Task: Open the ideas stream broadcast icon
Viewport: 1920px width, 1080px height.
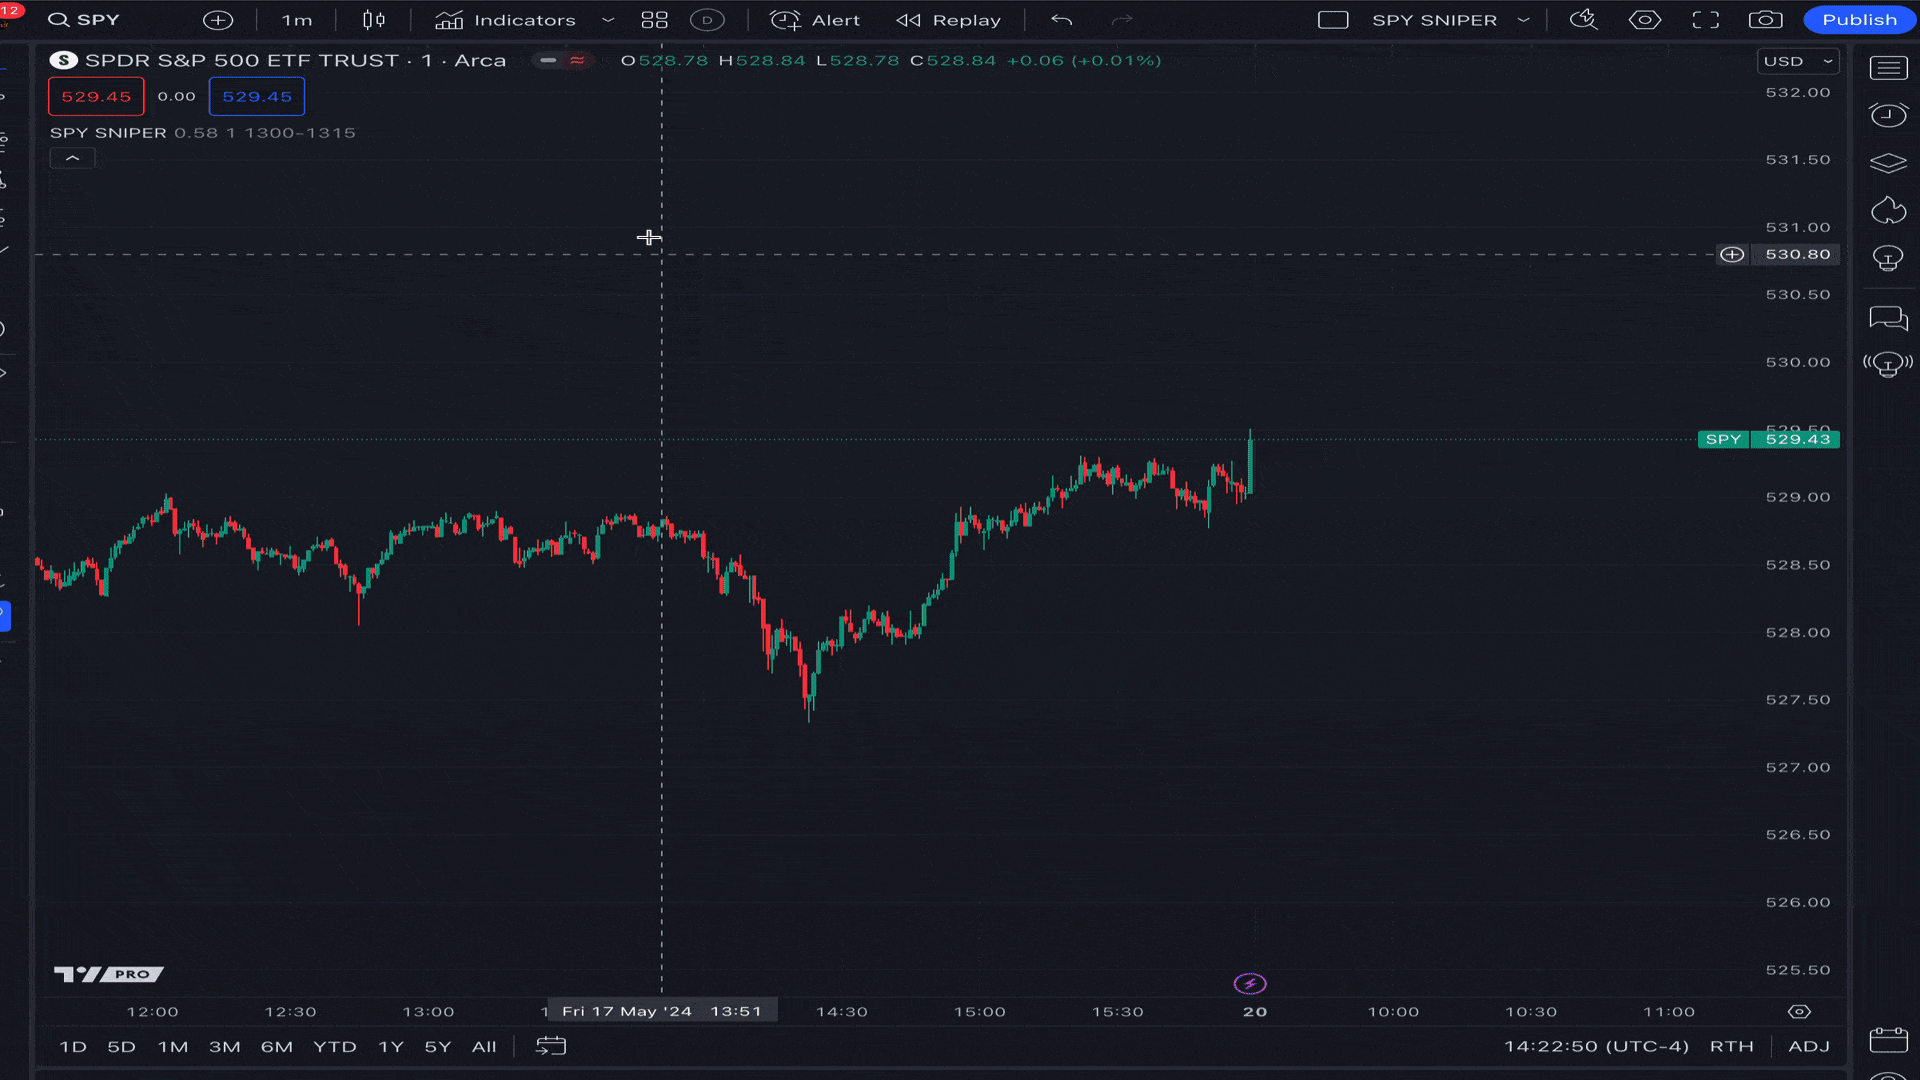Action: point(1888,364)
